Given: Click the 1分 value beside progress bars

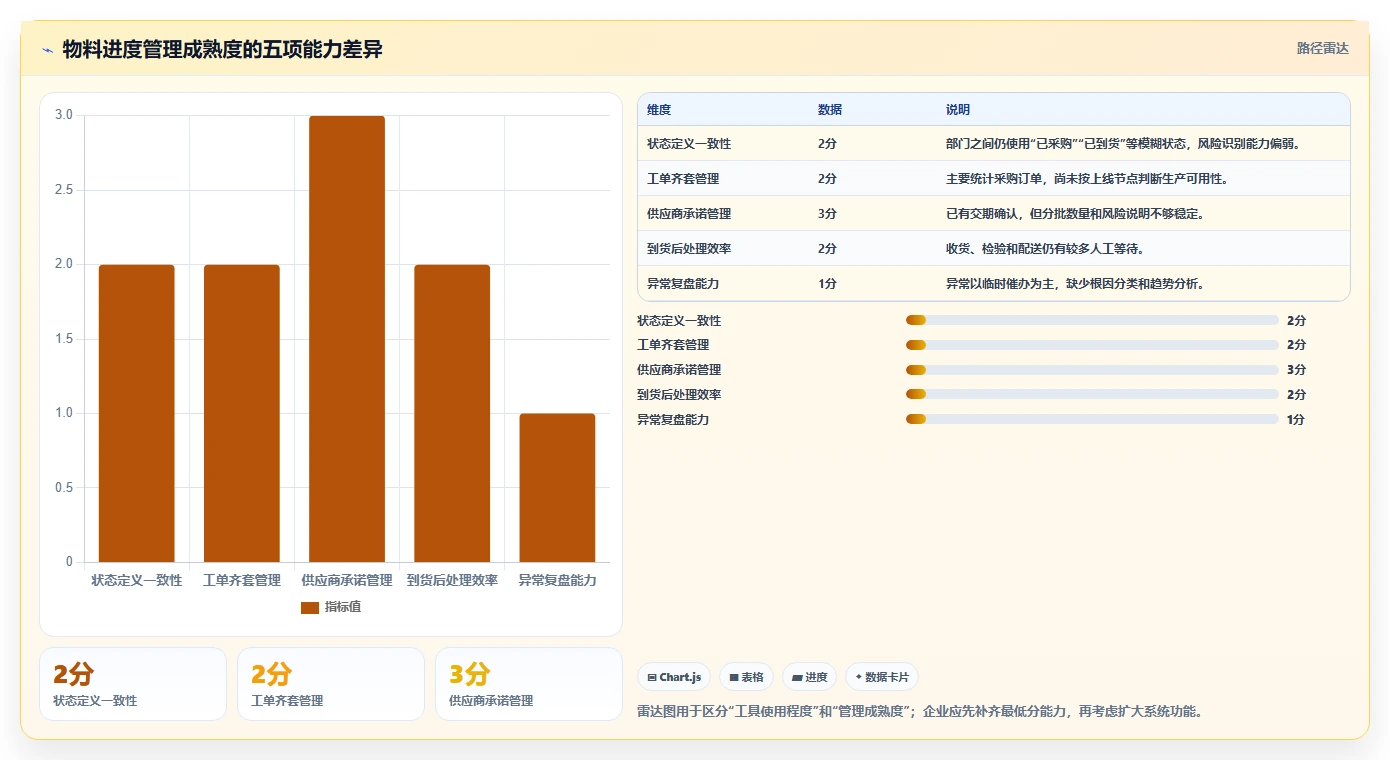Looking at the screenshot, I should coord(1296,419).
